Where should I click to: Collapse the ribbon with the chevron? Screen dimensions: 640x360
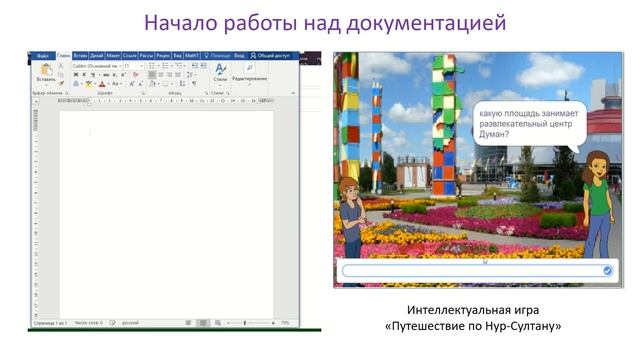[293, 93]
